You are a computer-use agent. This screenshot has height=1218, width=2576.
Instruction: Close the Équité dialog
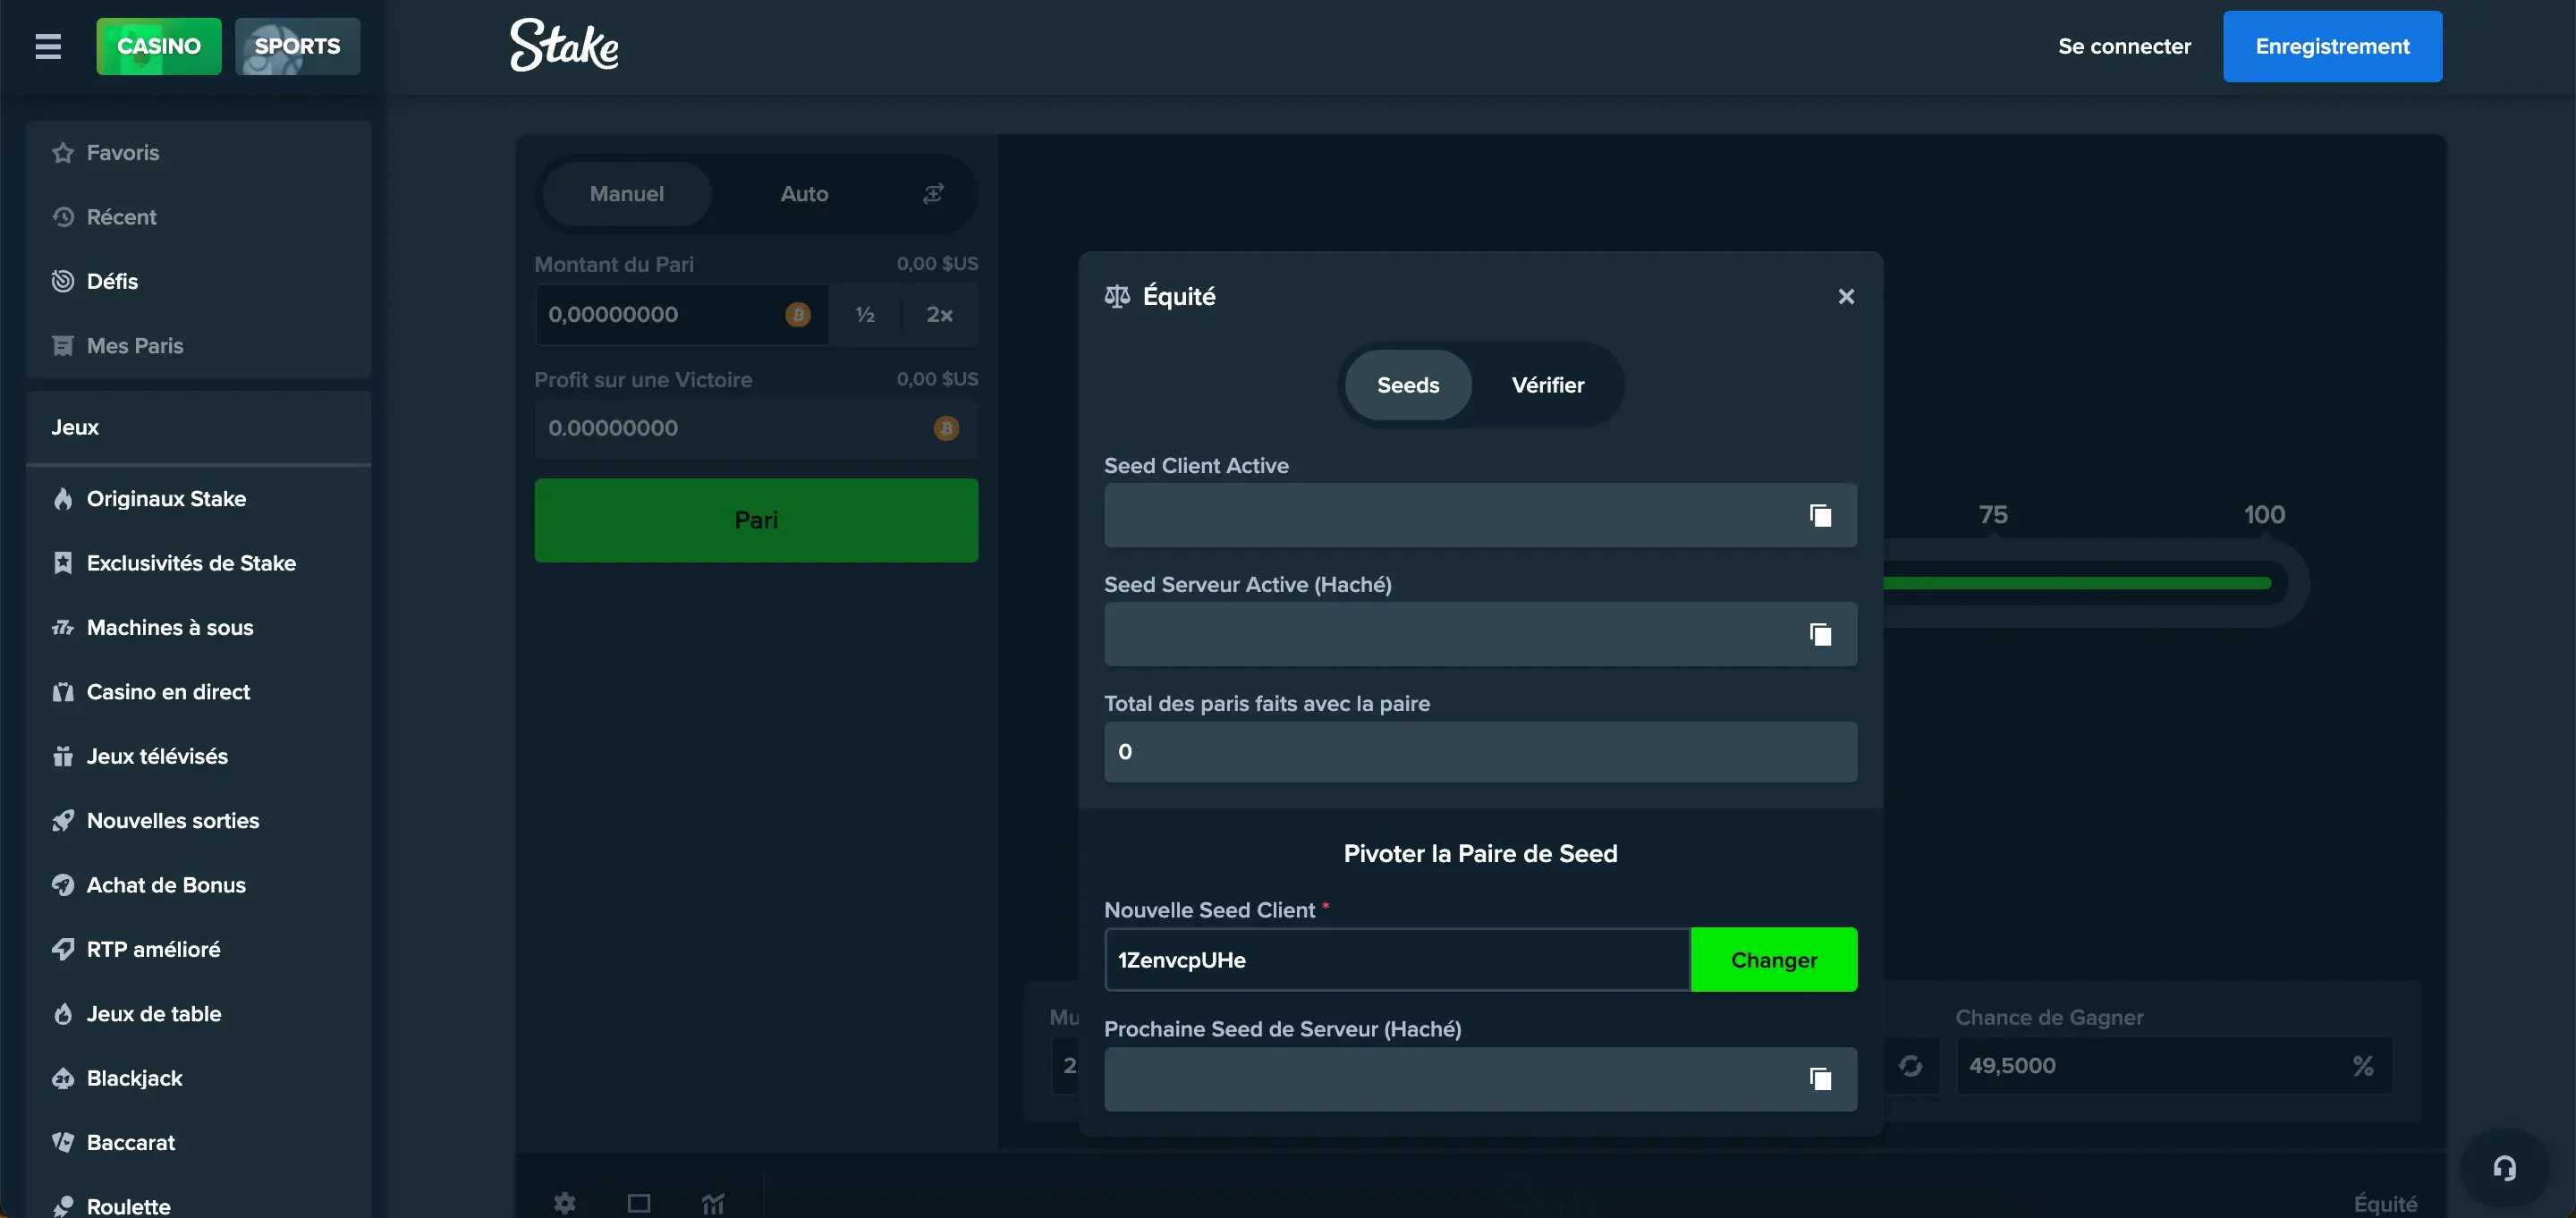(x=1846, y=296)
